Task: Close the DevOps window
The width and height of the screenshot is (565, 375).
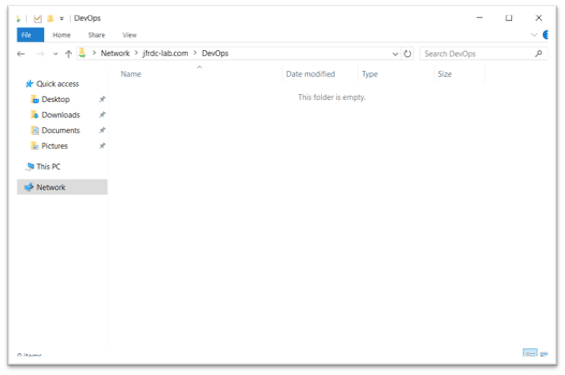Action: pos(539,18)
